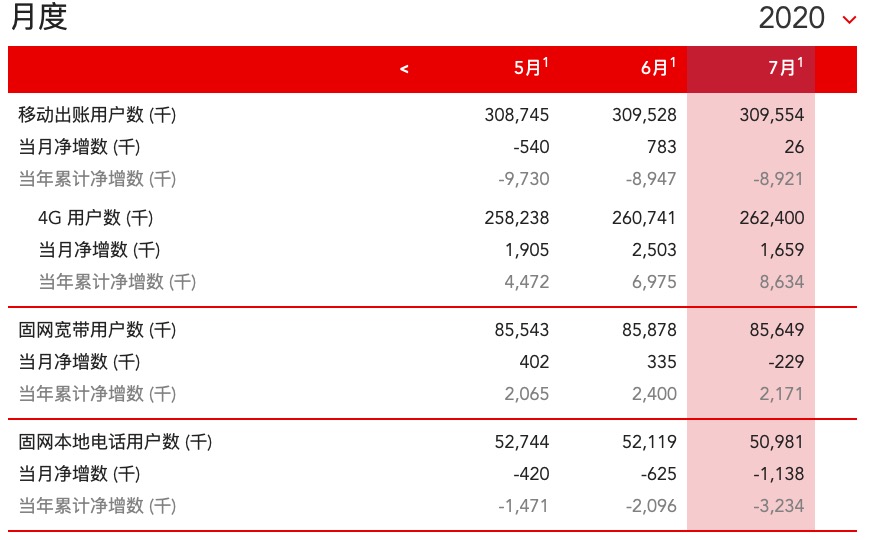The height and width of the screenshot is (540, 890).
Task: Click the -1,138 net addition value
Action: [775, 474]
